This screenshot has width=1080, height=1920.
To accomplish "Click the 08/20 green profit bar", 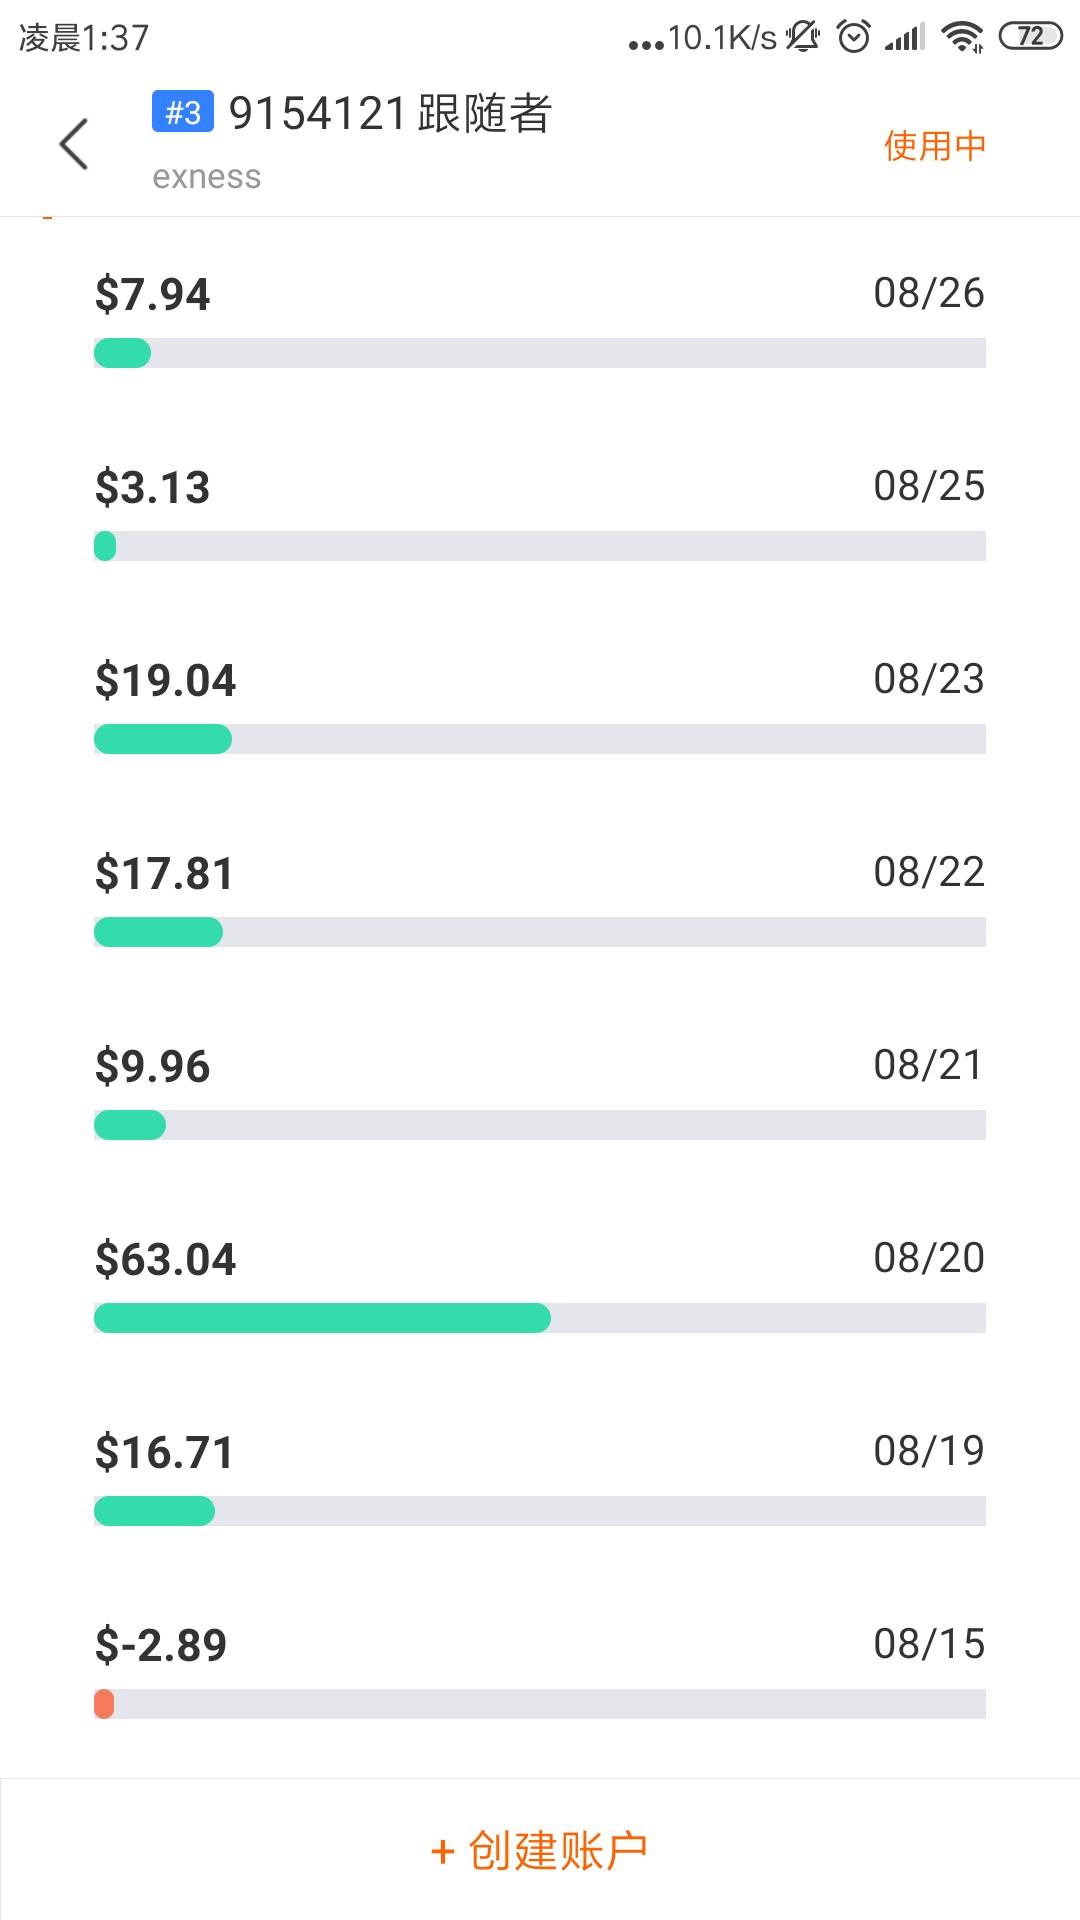I will 322,1318.
